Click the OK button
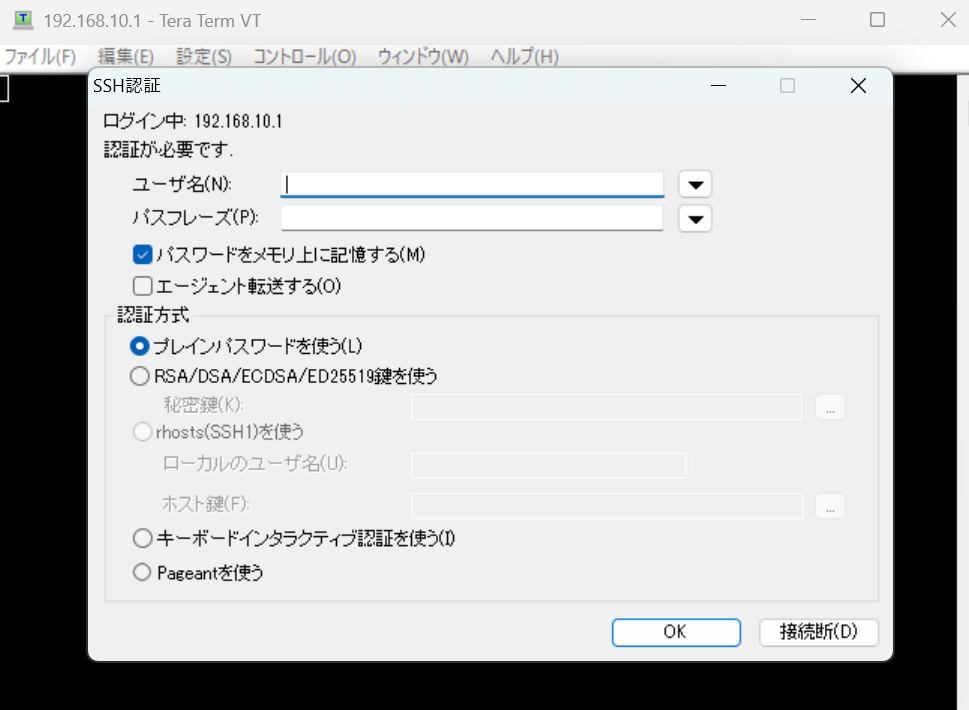The height and width of the screenshot is (710, 969). 676,632
